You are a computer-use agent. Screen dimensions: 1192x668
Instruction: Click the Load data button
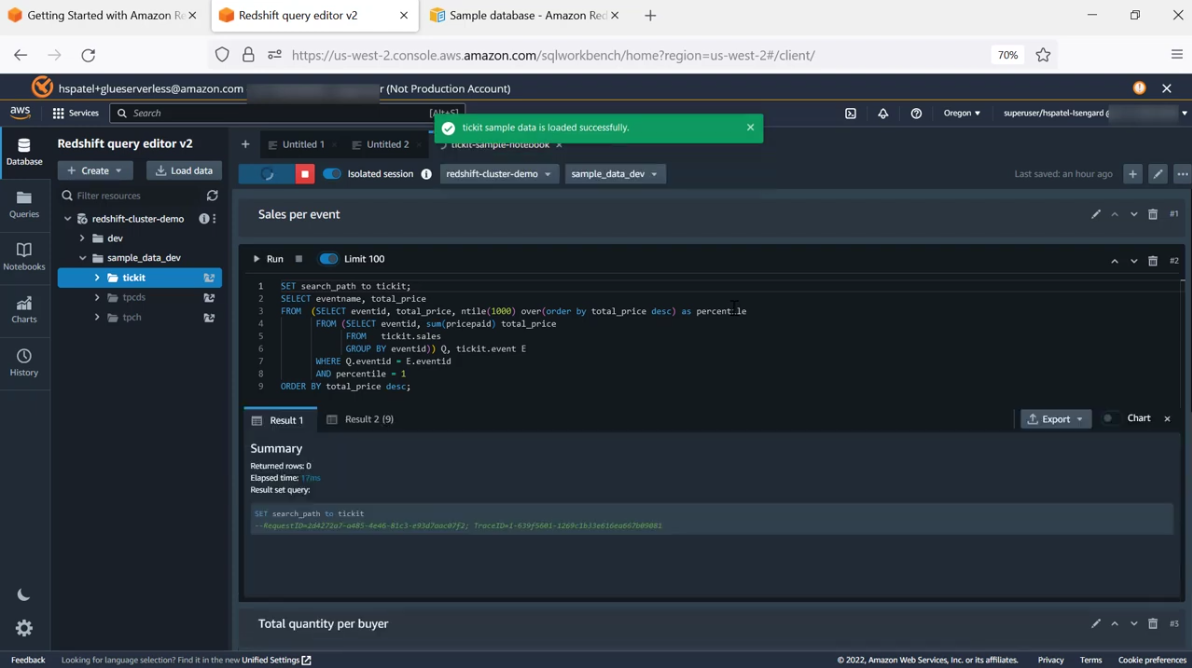(x=184, y=170)
